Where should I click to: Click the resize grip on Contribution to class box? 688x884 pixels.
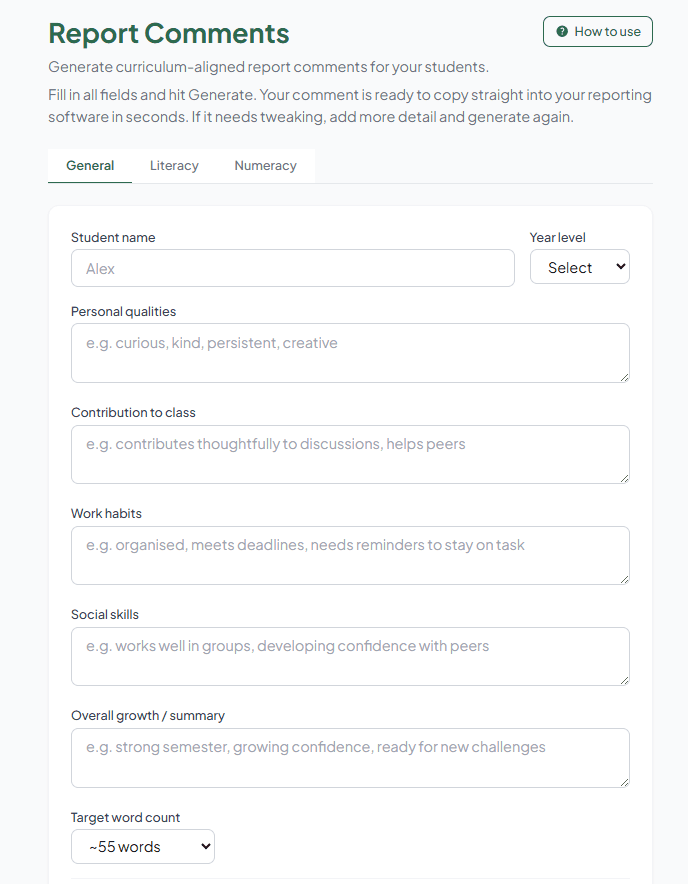(625, 477)
